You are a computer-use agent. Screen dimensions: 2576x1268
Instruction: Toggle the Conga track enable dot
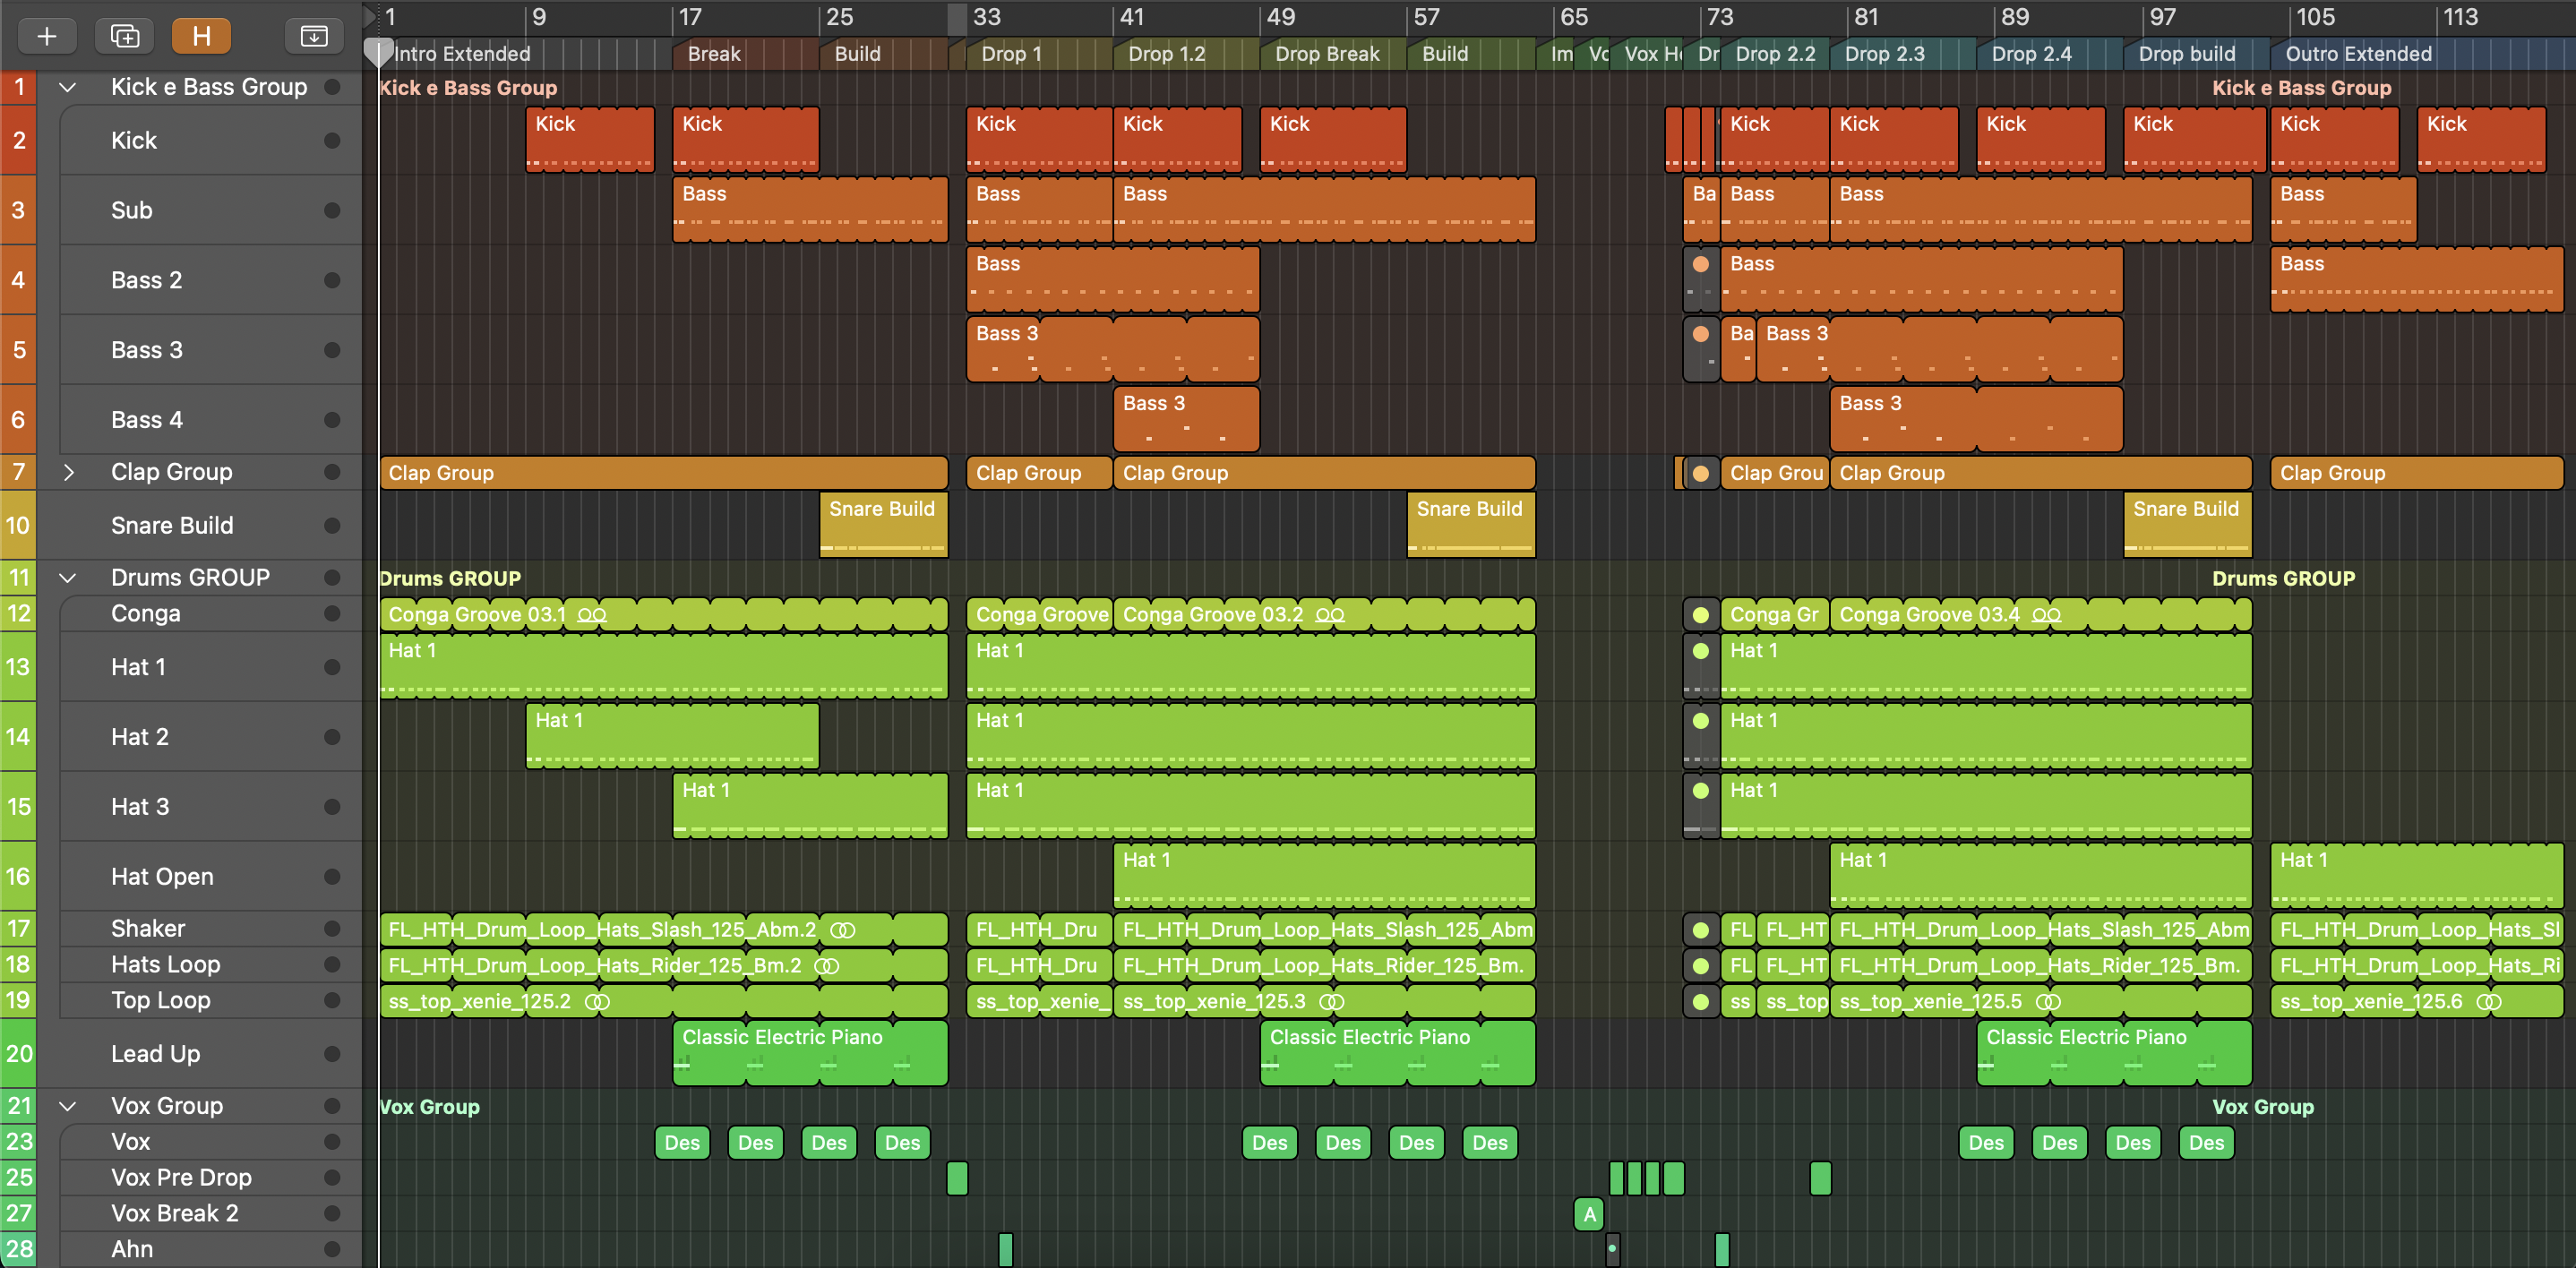[x=332, y=614]
